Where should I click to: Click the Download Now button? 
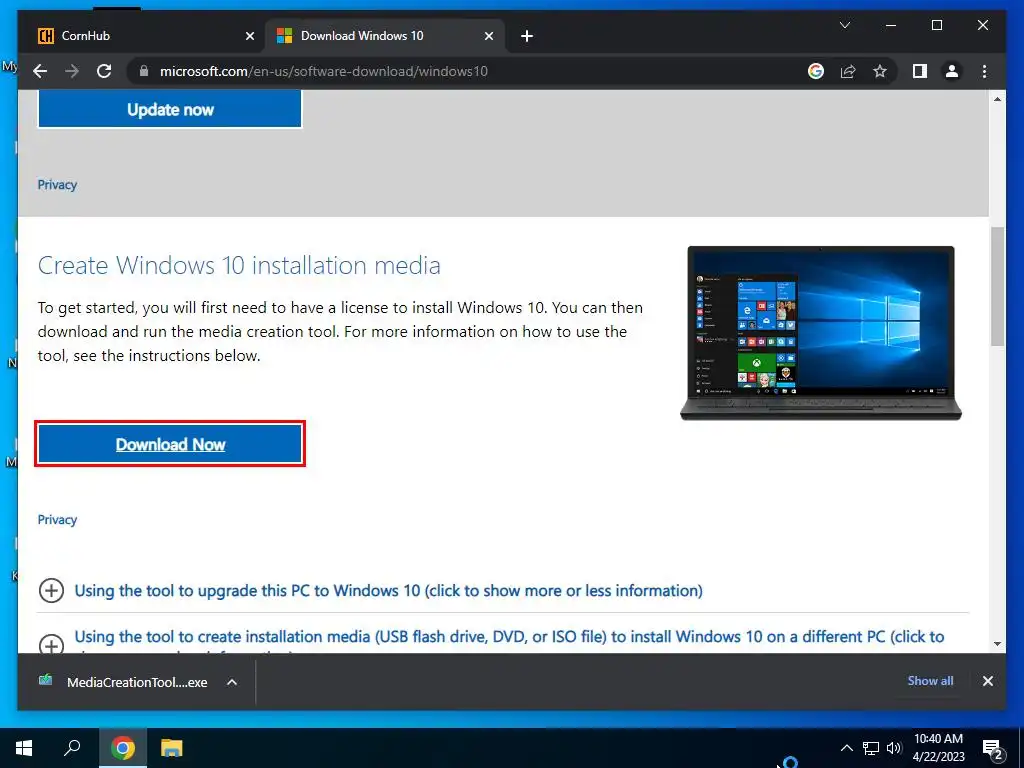[170, 444]
